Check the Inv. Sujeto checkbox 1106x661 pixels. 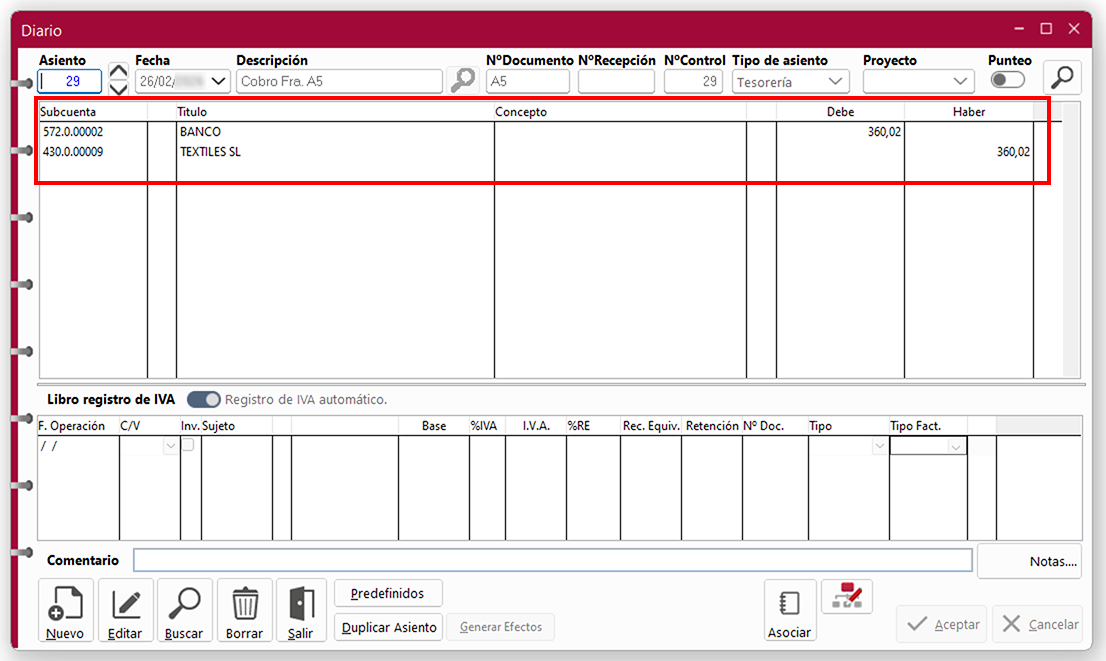187,446
